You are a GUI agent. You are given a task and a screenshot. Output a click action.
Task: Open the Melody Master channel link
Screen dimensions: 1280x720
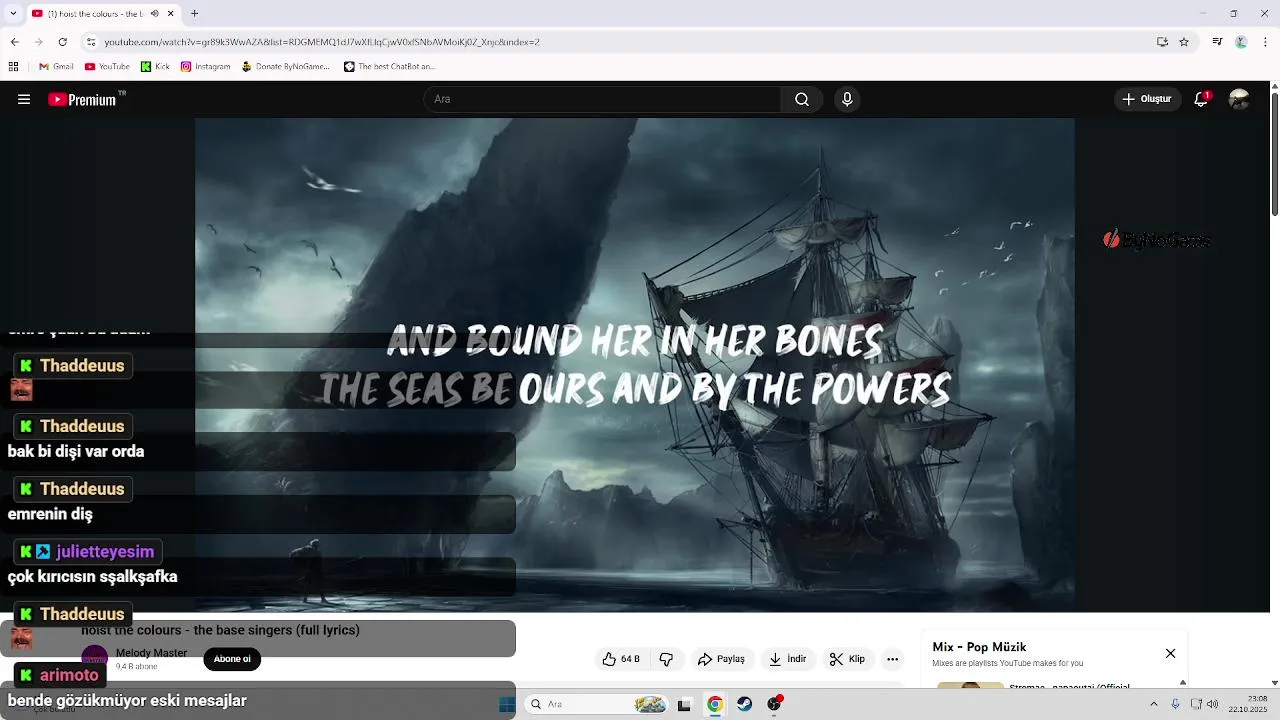[x=151, y=653]
